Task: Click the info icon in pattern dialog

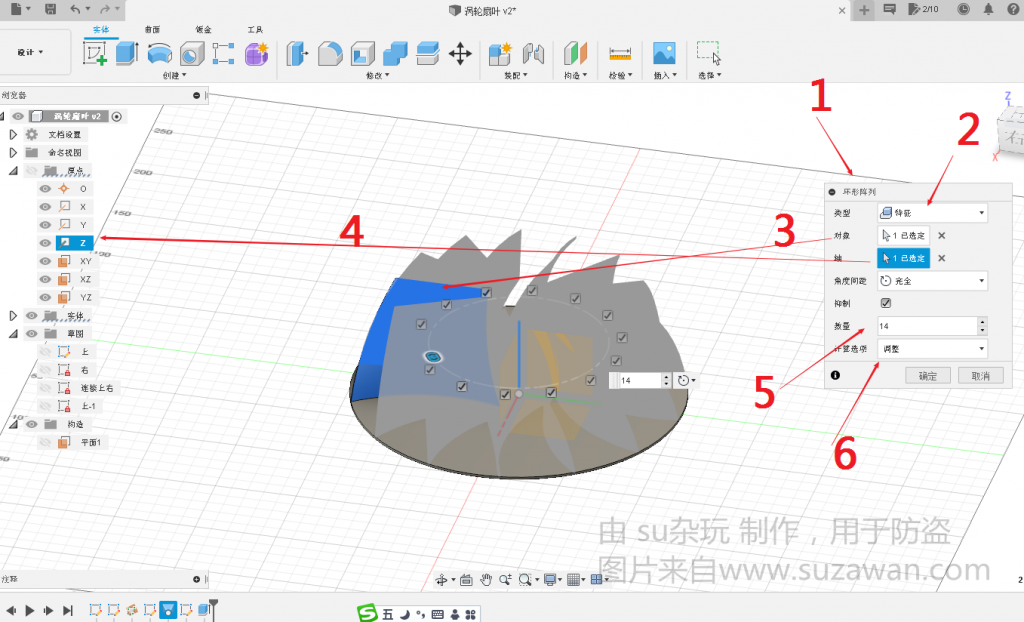Action: (x=835, y=375)
